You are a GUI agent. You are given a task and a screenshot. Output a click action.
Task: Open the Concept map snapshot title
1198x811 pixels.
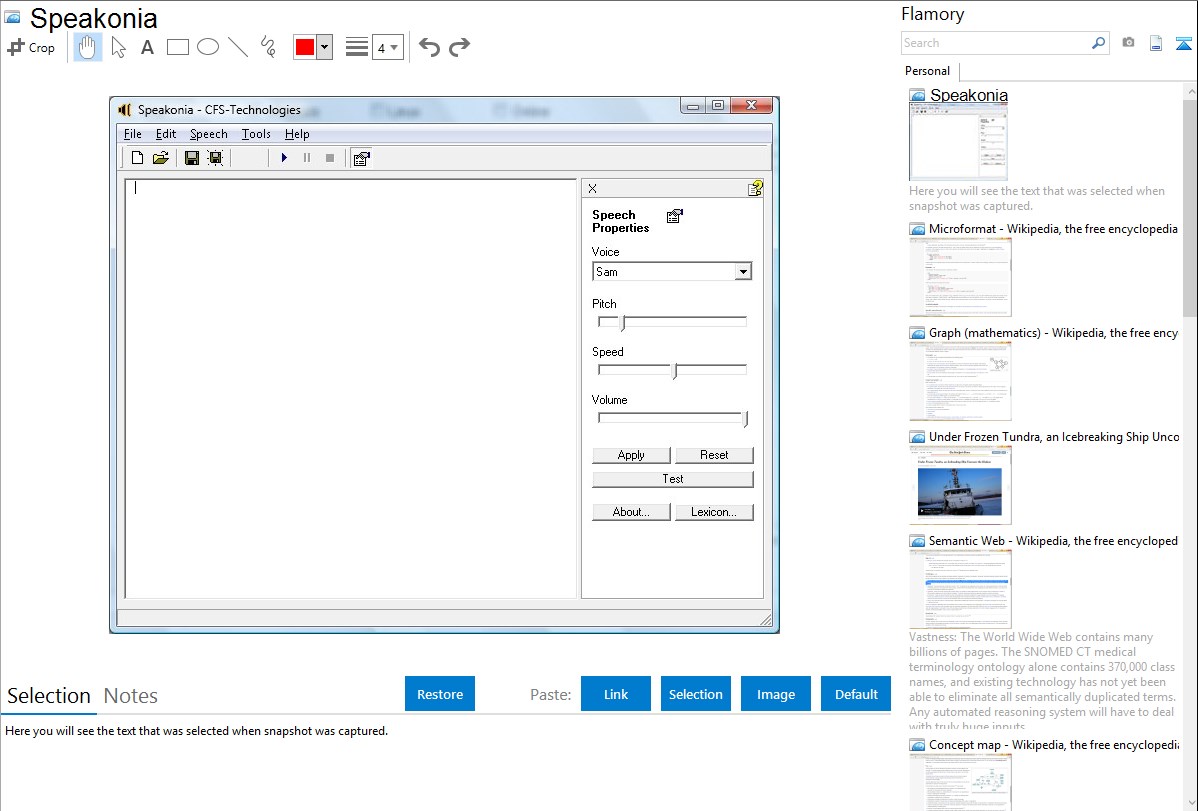point(1054,745)
